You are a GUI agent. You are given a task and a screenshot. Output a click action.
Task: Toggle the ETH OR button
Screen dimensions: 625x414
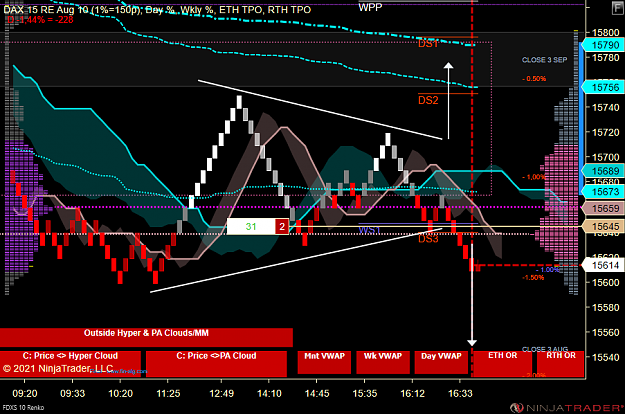point(502,363)
